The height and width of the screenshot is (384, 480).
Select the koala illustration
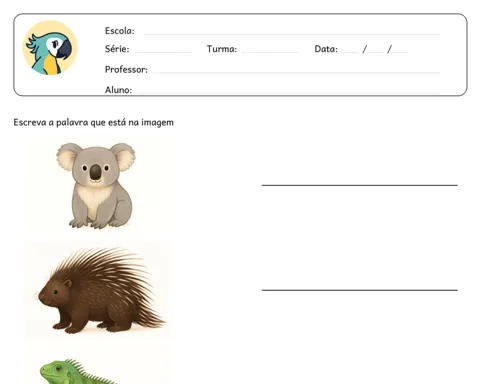point(96,186)
